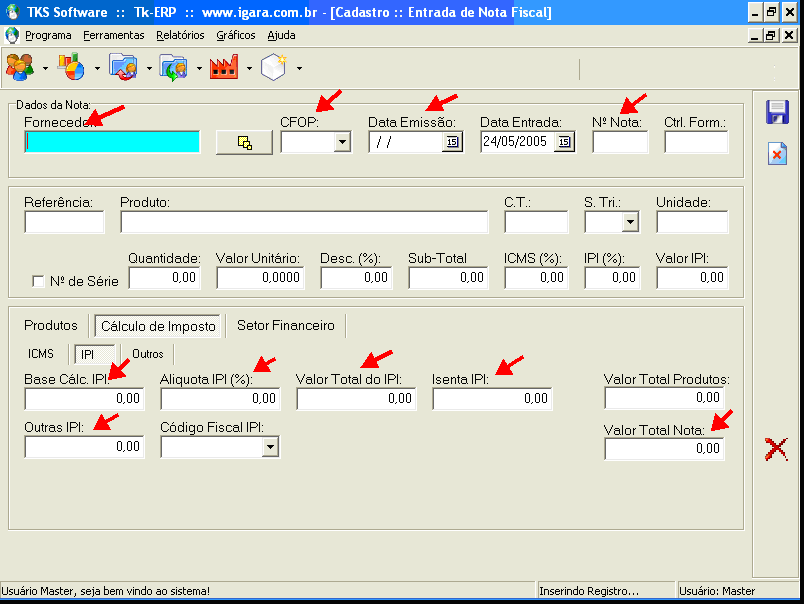Open the Data Entrada calendar picker
This screenshot has height=604, width=804.
tap(564, 142)
